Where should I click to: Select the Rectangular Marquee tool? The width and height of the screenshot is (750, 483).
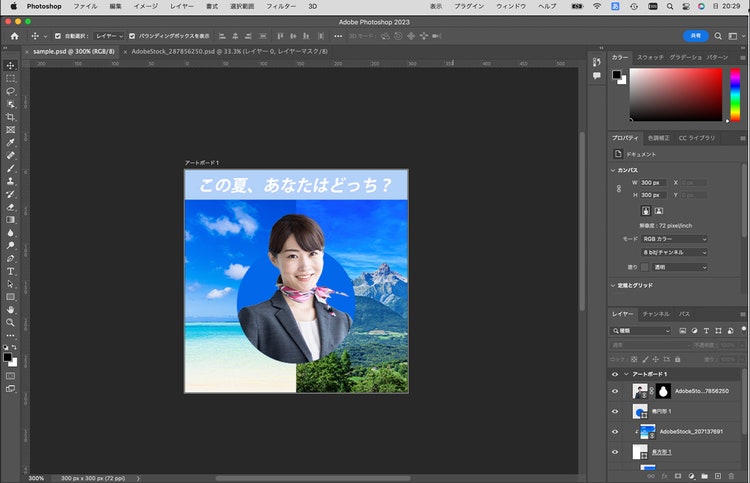pyautogui.click(x=11, y=78)
